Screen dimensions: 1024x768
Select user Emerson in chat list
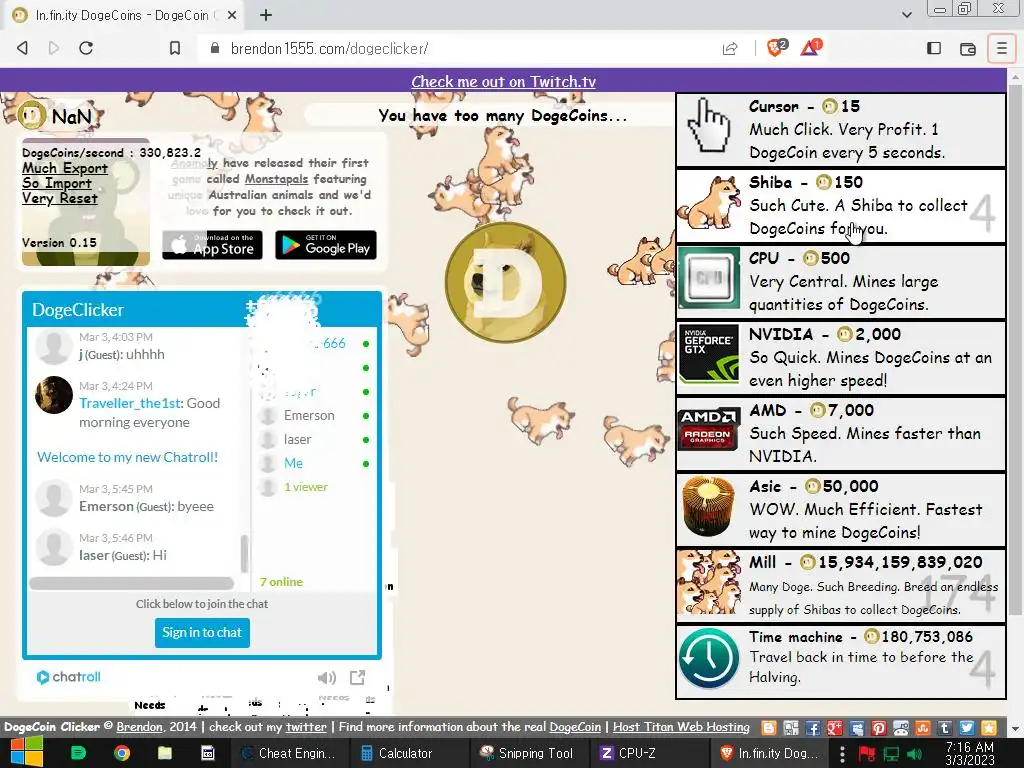309,415
